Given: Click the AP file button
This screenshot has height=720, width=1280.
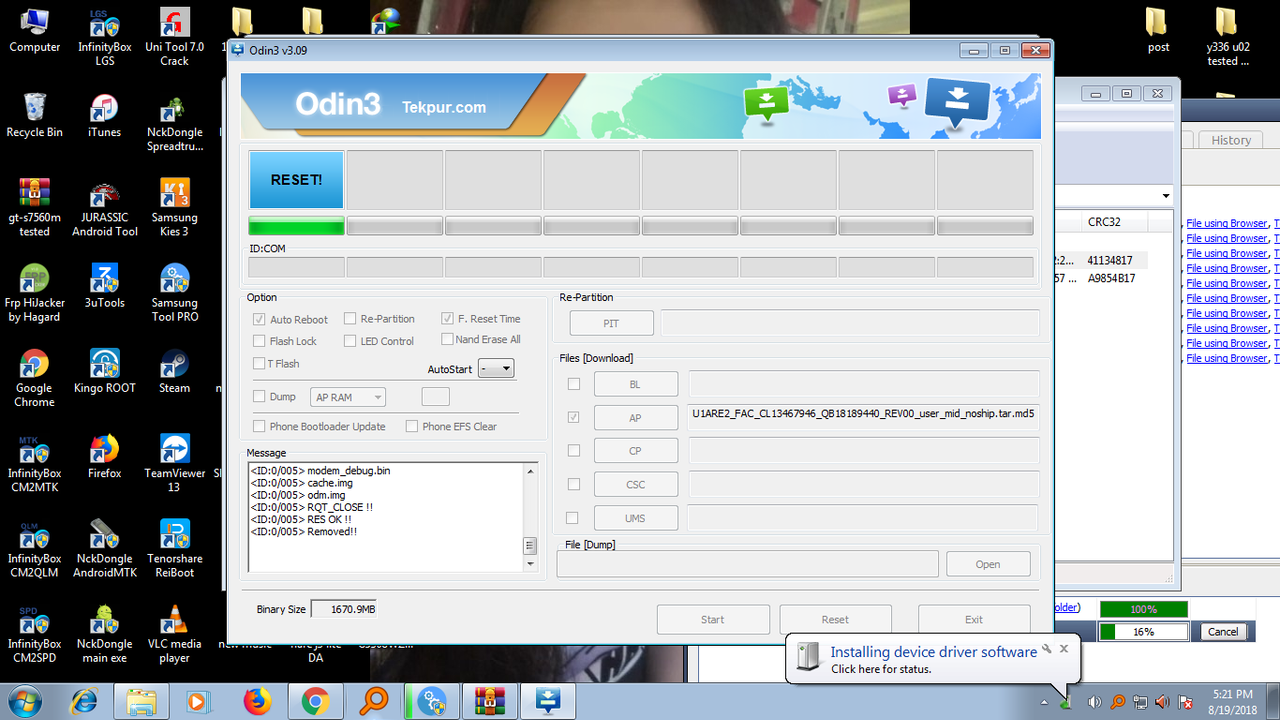Looking at the screenshot, I should point(636,418).
